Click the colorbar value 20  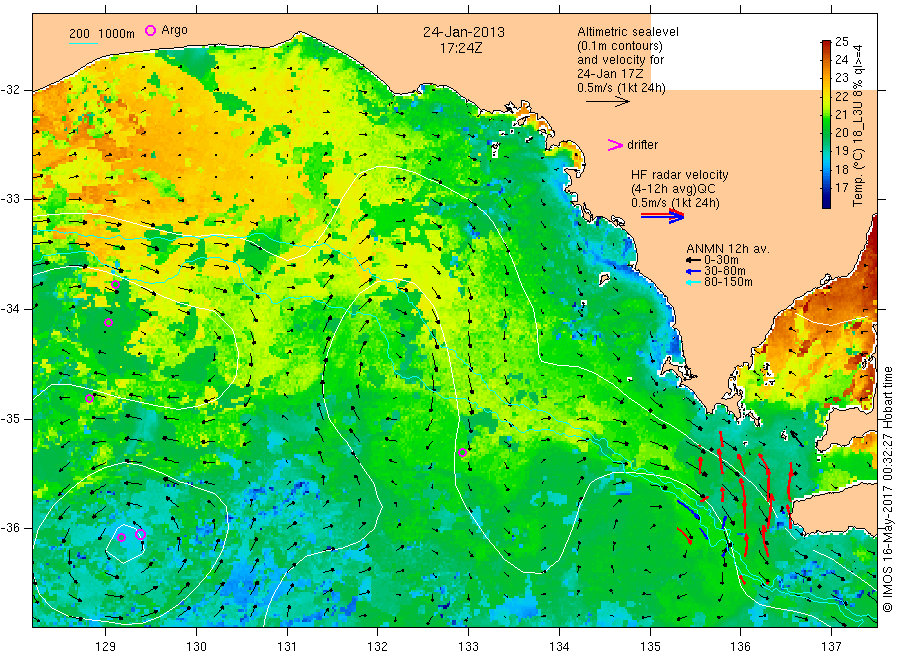(841, 133)
